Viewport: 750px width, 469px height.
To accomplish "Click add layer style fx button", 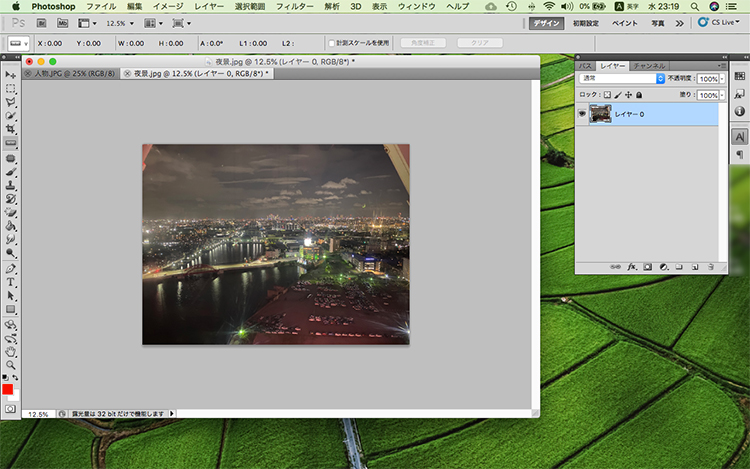I will [632, 267].
